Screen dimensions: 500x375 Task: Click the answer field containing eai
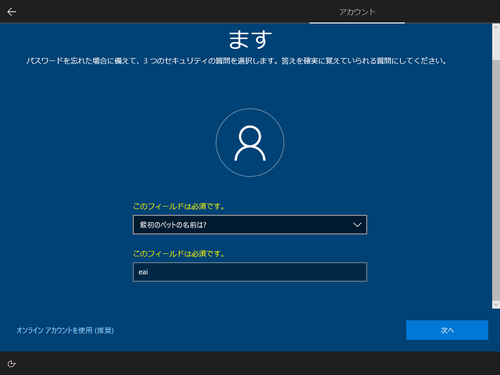[x=250, y=272]
